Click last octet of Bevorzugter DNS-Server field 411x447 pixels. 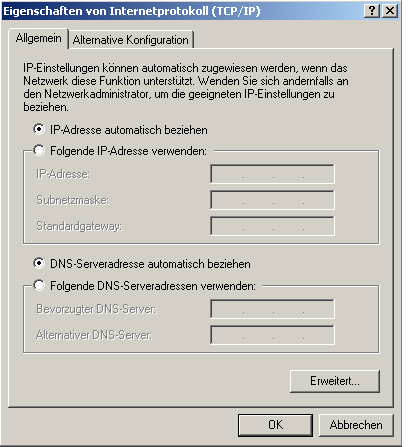point(318,309)
